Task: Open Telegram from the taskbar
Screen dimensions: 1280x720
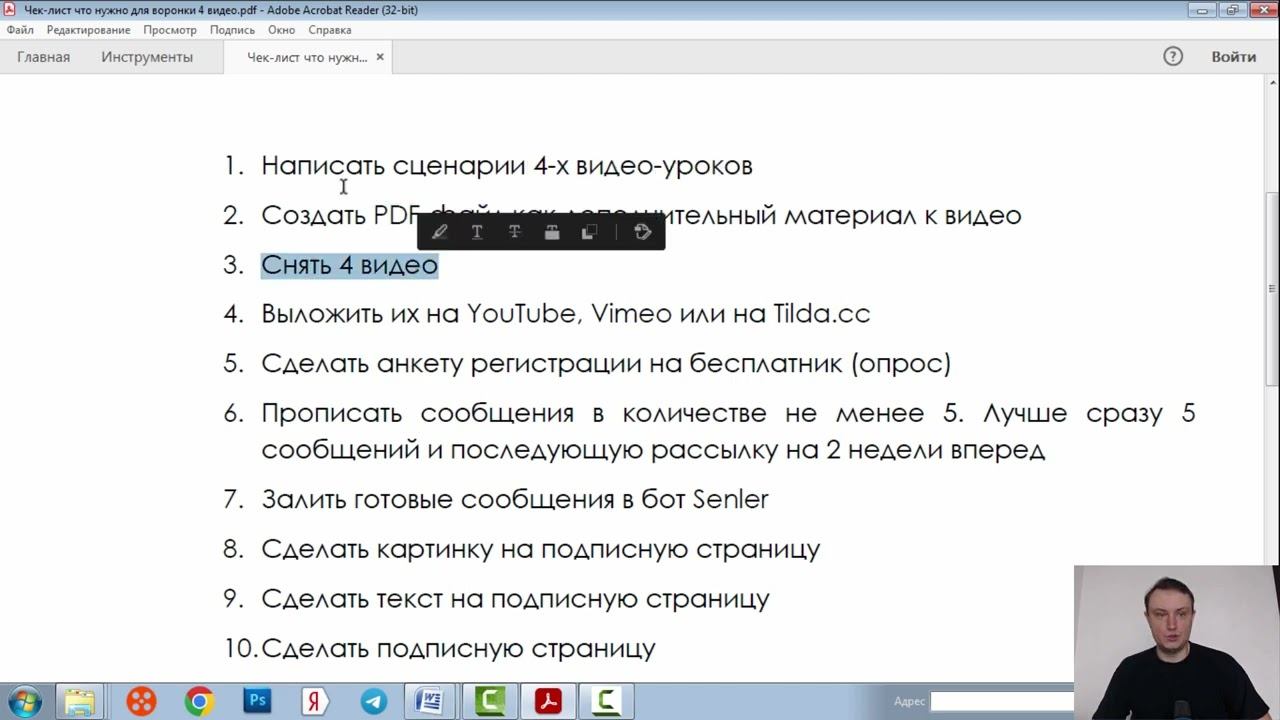Action: (374, 701)
